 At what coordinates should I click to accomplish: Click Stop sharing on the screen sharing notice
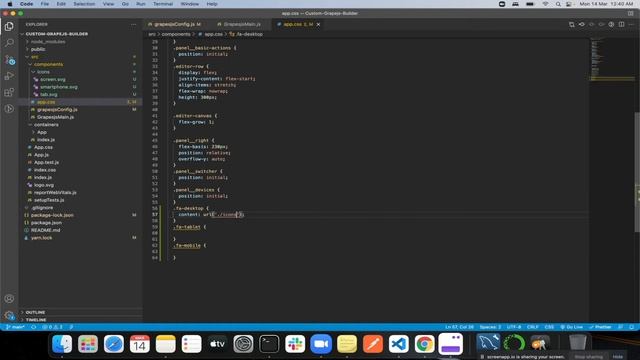click(589, 357)
